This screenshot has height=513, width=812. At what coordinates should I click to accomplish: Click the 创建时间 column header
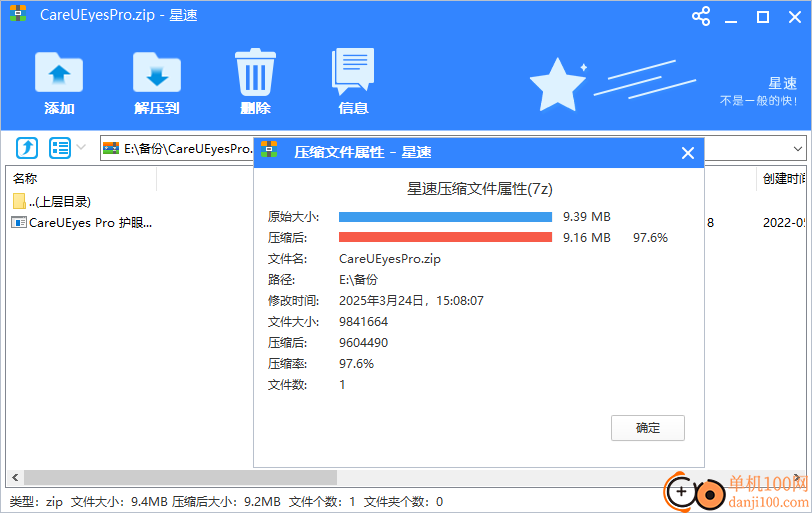tap(784, 179)
